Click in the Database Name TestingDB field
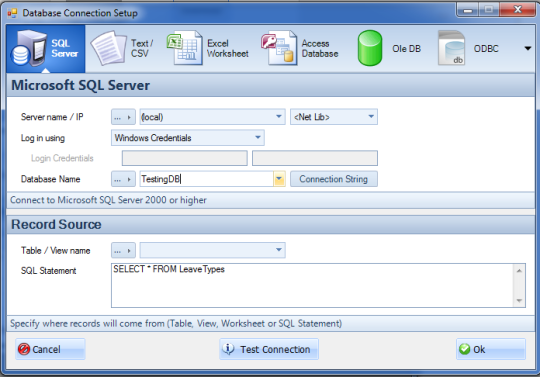This screenshot has height=377, width=540. [x=206, y=179]
